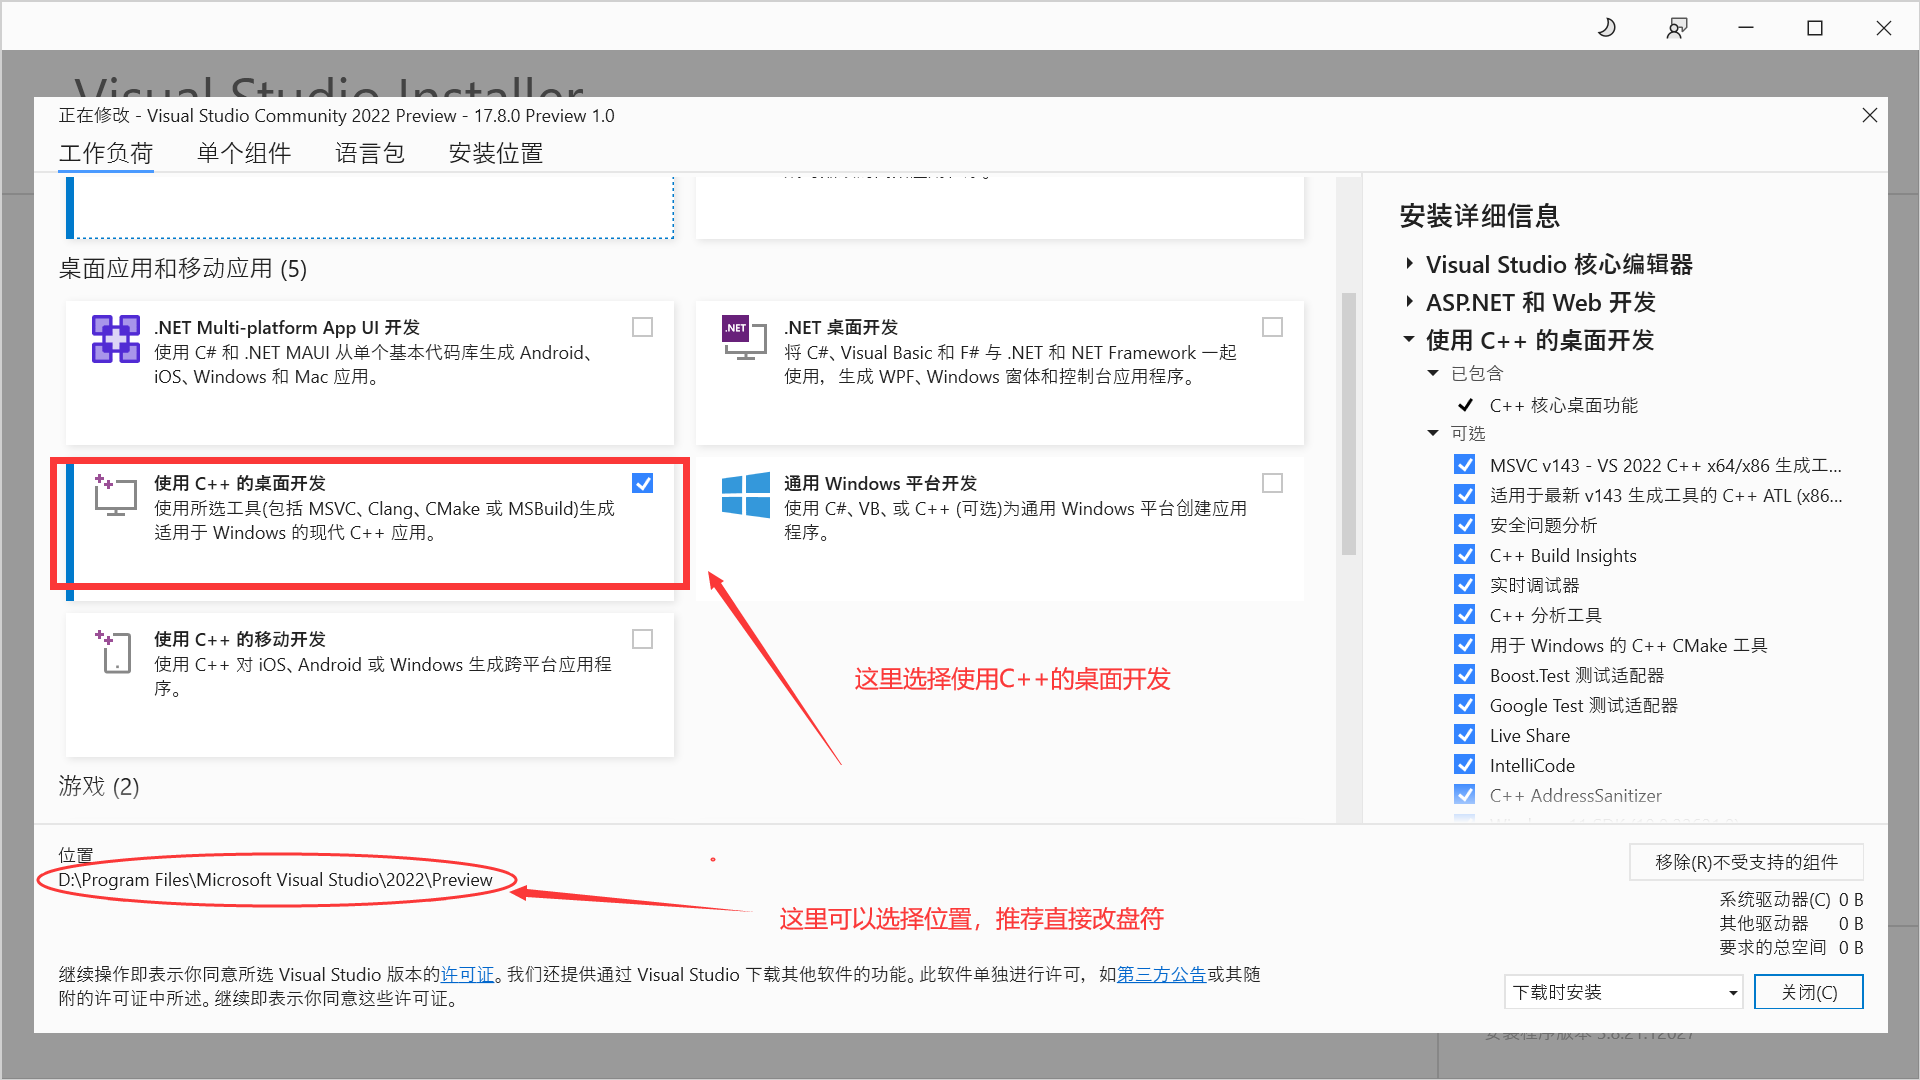Click the workloads list vertical scrollbar

tap(1348, 423)
